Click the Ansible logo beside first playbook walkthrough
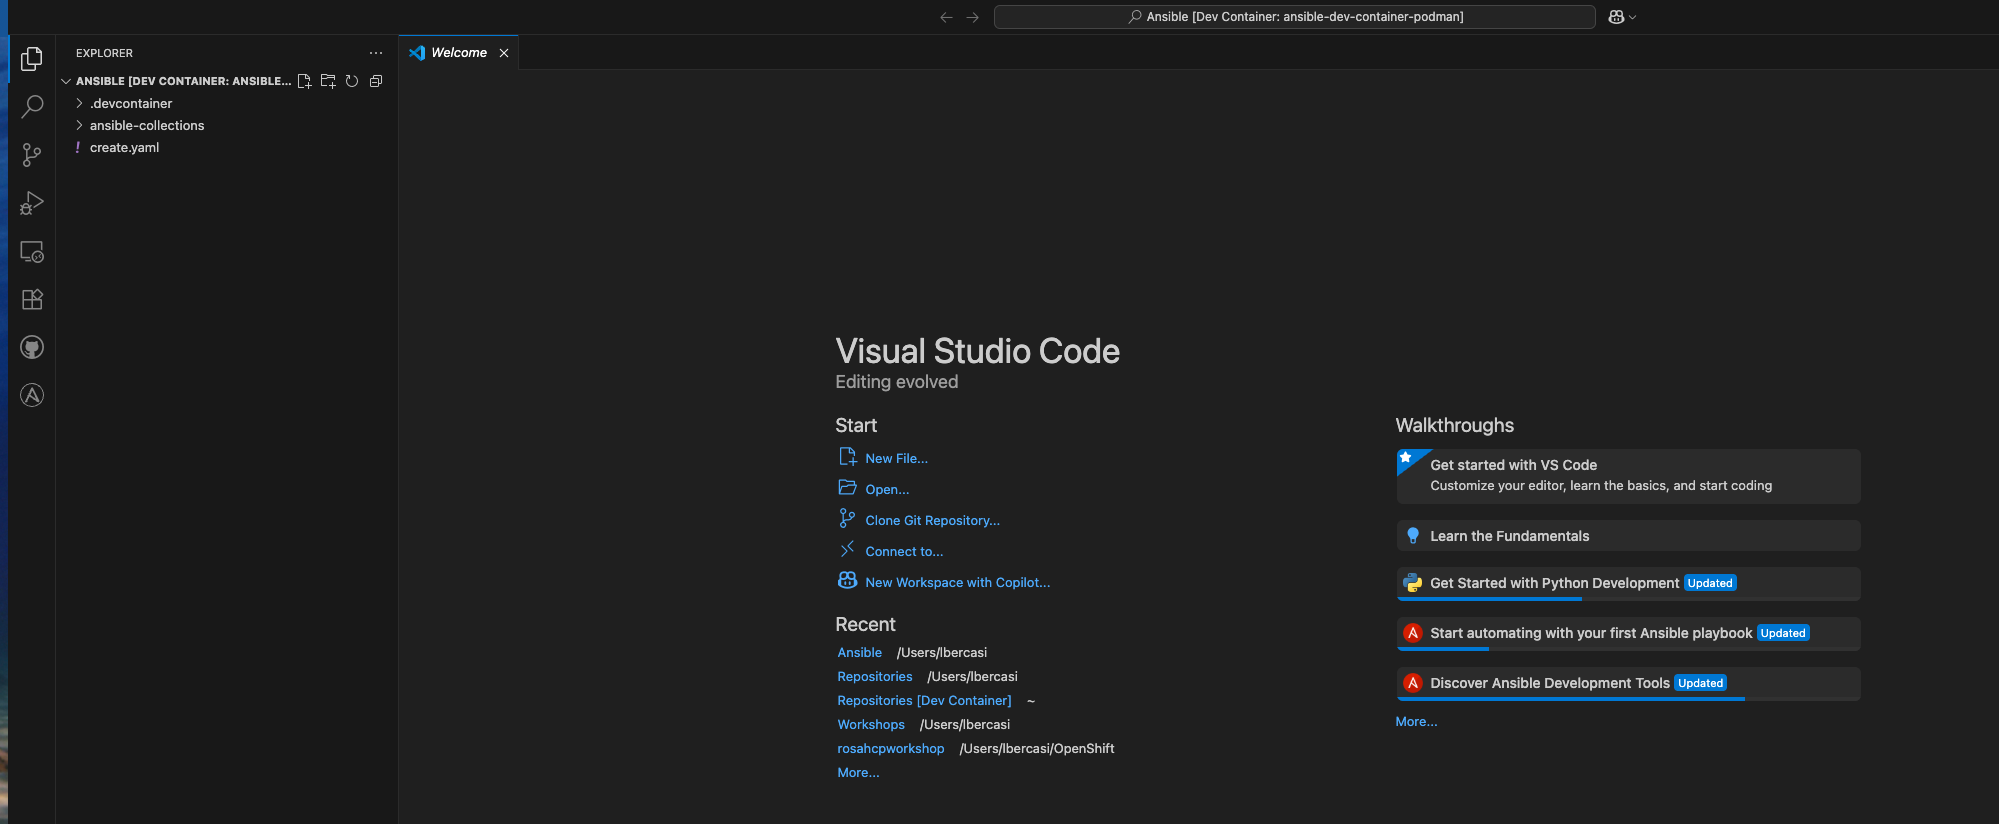Image resolution: width=1999 pixels, height=824 pixels. pos(1412,633)
